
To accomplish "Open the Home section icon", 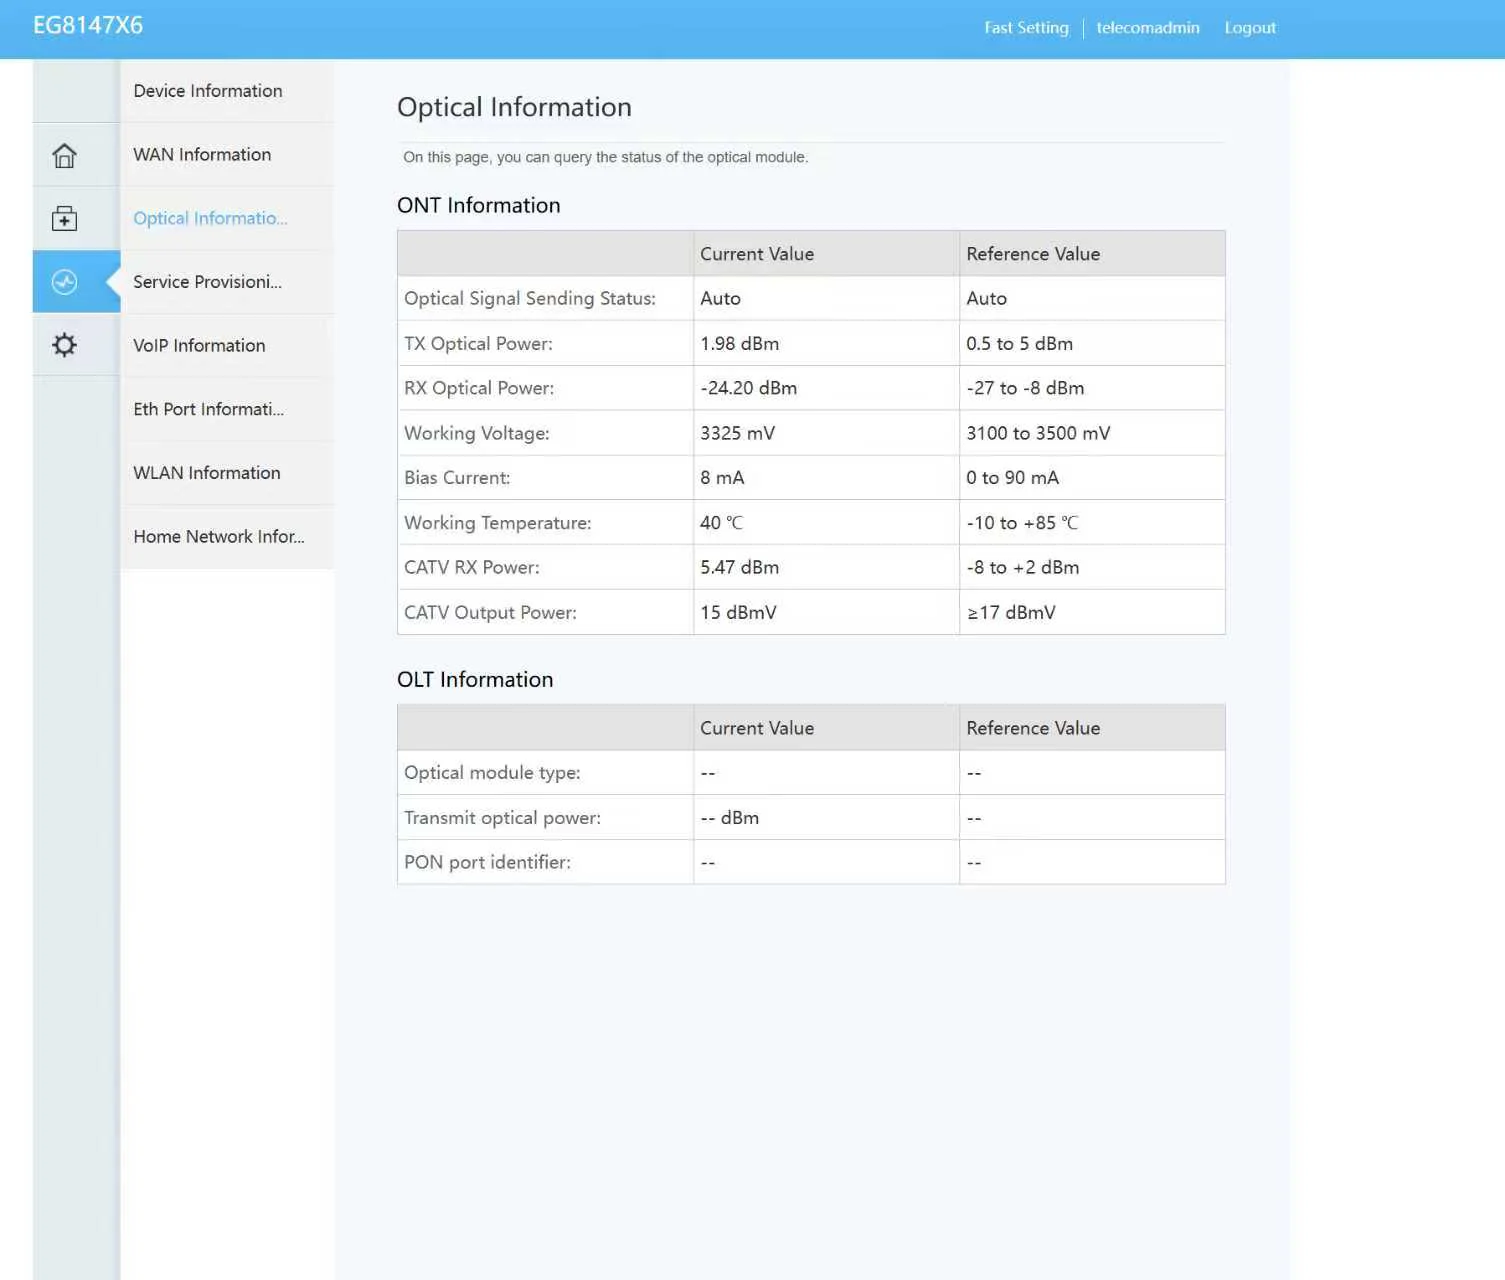I will 64,155.
